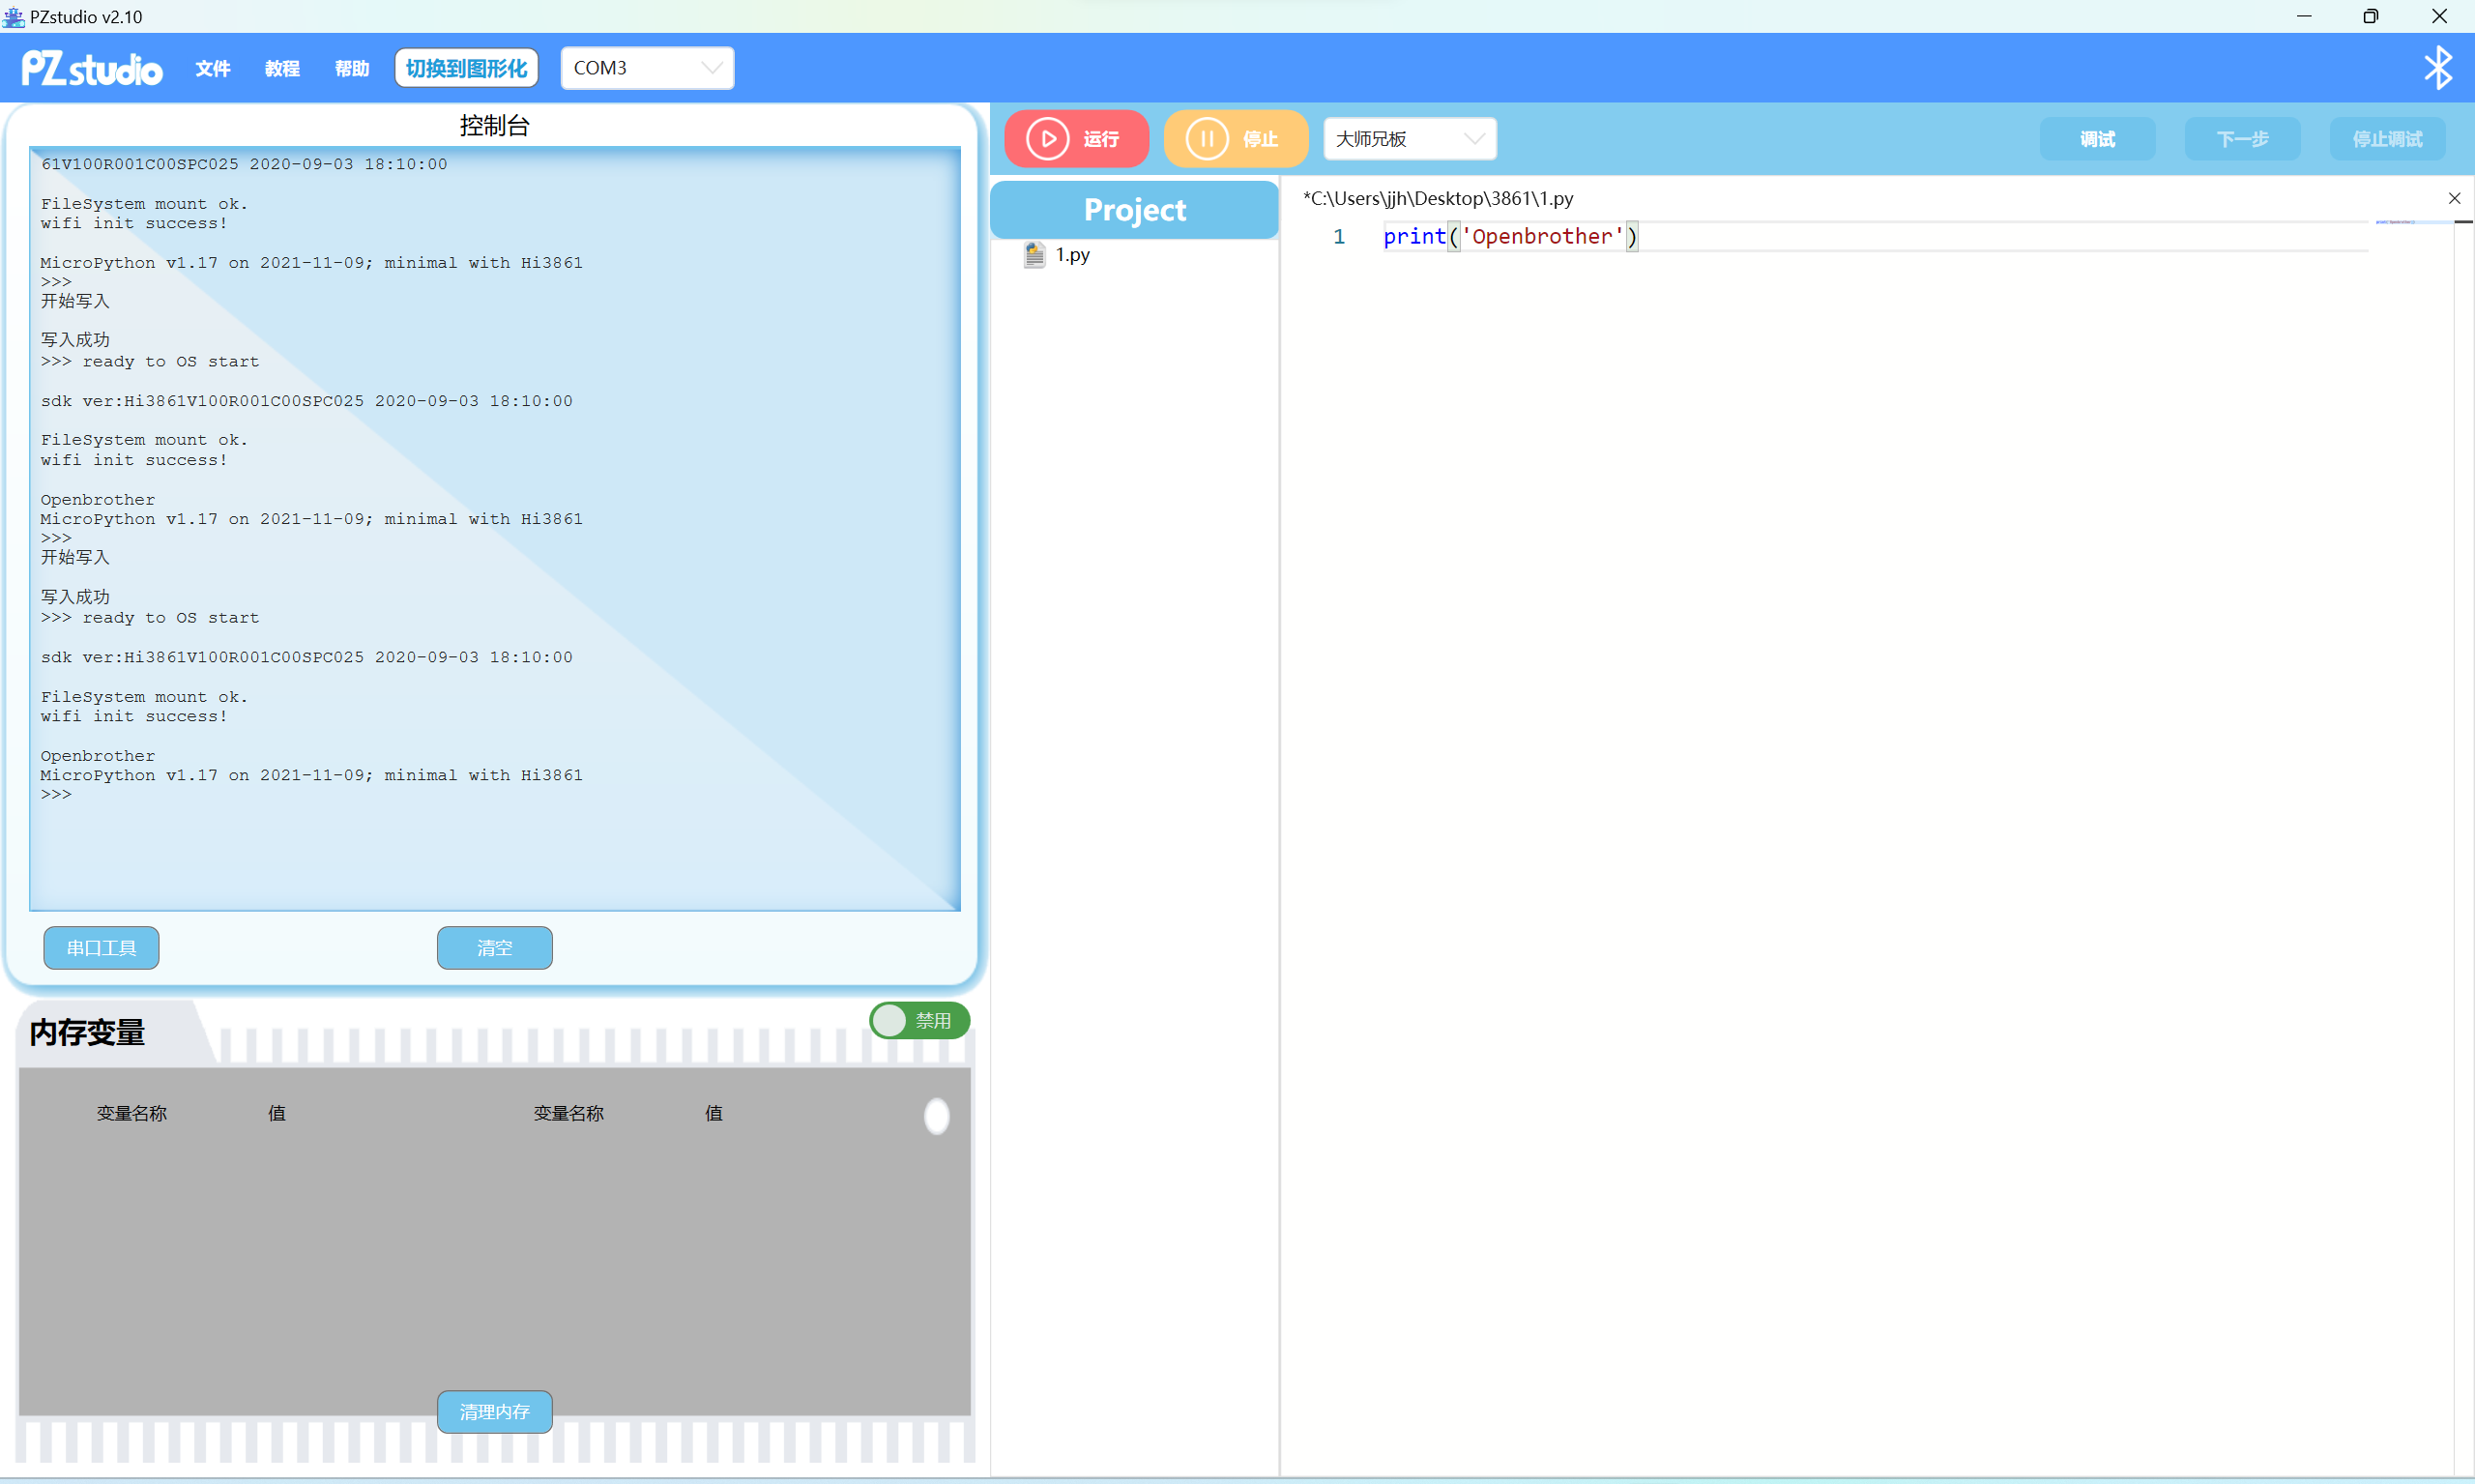Click the code minimap thumbnail
This screenshot has width=2475, height=1484.
click(x=2395, y=222)
